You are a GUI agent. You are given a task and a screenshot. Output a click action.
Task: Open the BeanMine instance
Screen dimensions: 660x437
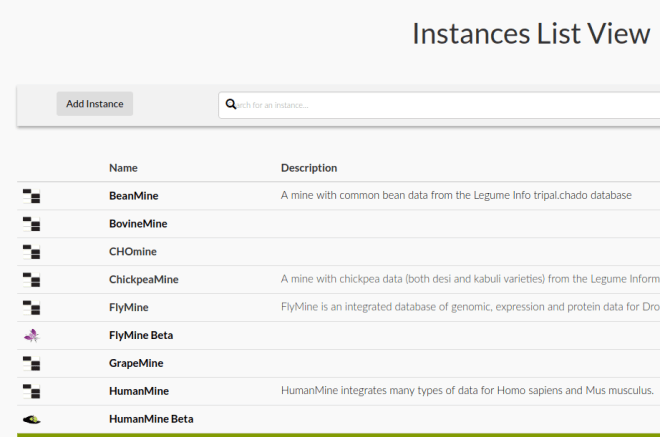[133, 196]
